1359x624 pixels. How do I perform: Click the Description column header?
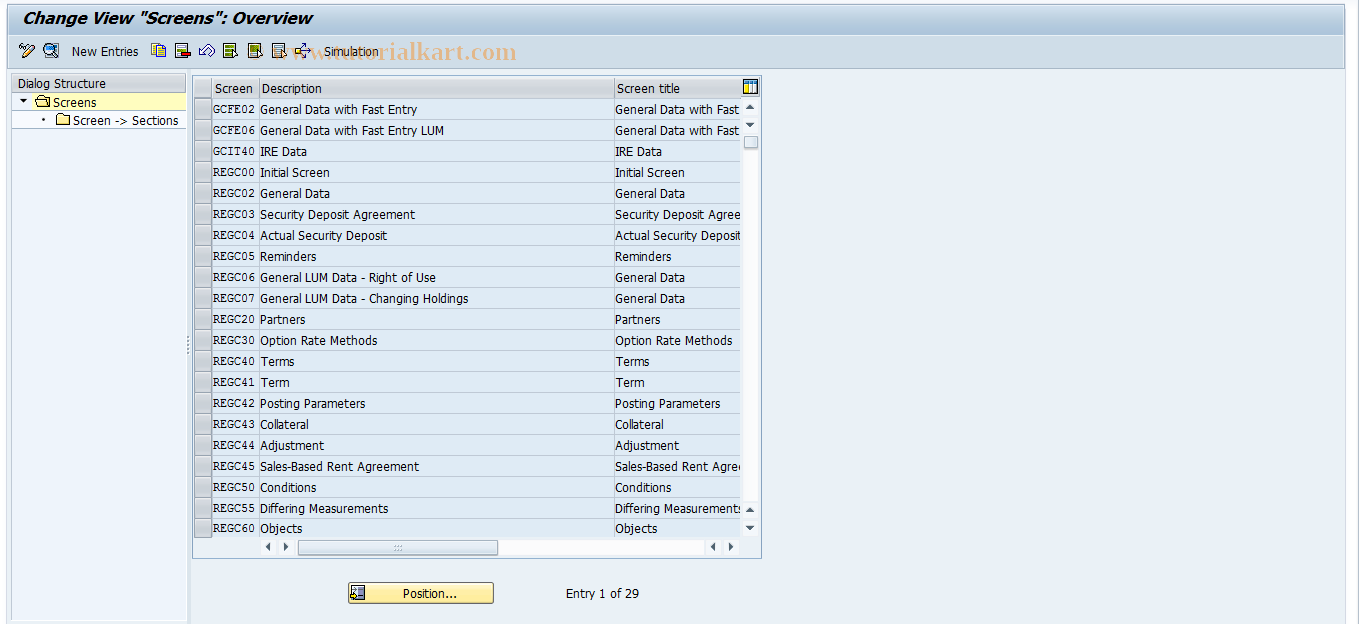point(437,88)
